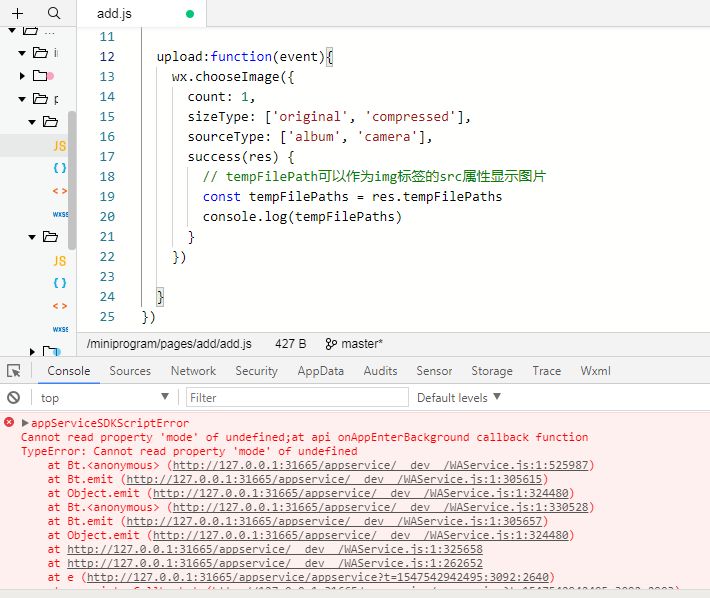Click the git branch icon in status bar
The image size is (710, 598).
point(331,344)
